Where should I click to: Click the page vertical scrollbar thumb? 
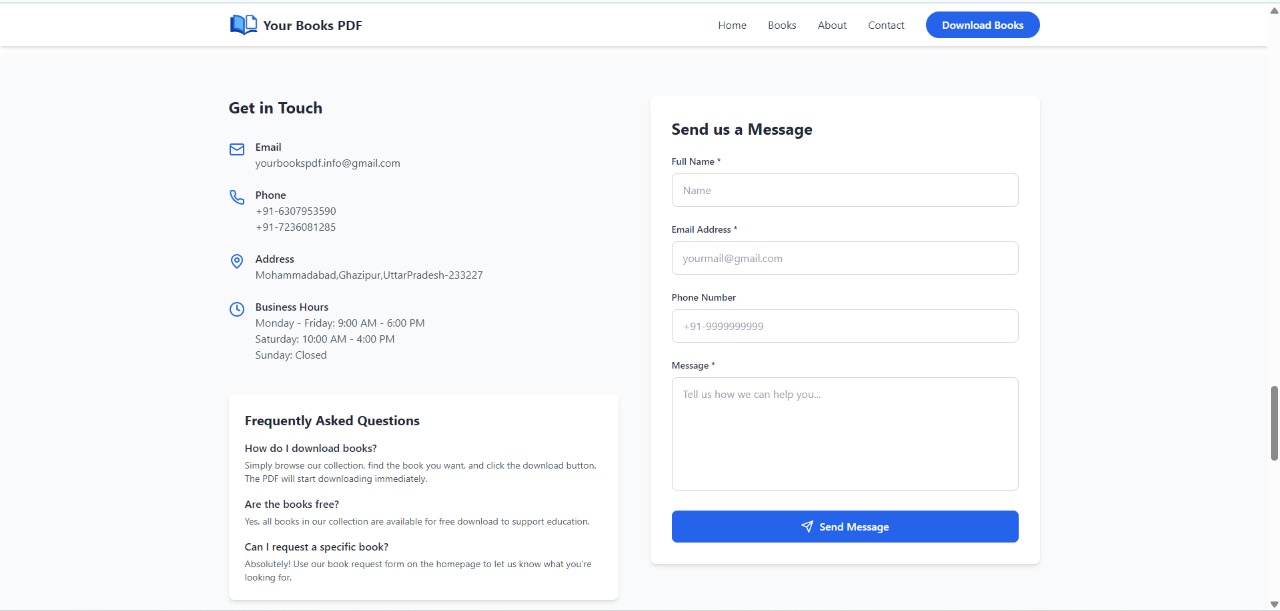[1274, 423]
